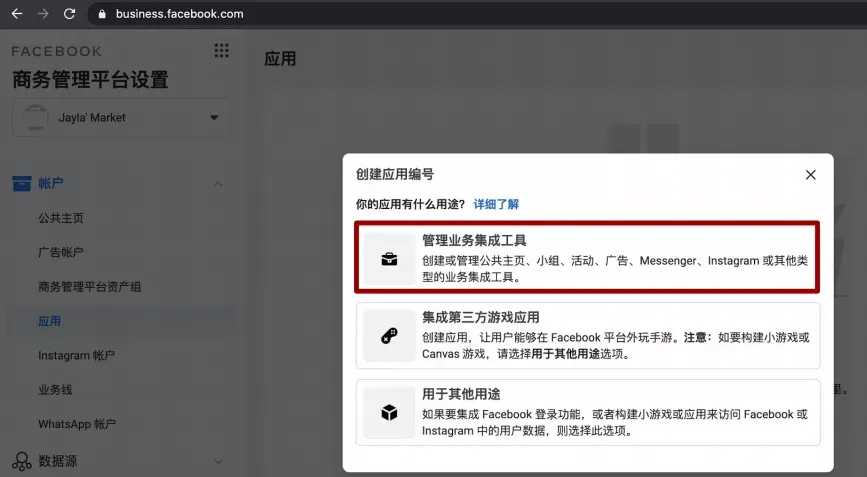Click the cube icon for other purposes
This screenshot has width=867, height=477.
tap(389, 412)
